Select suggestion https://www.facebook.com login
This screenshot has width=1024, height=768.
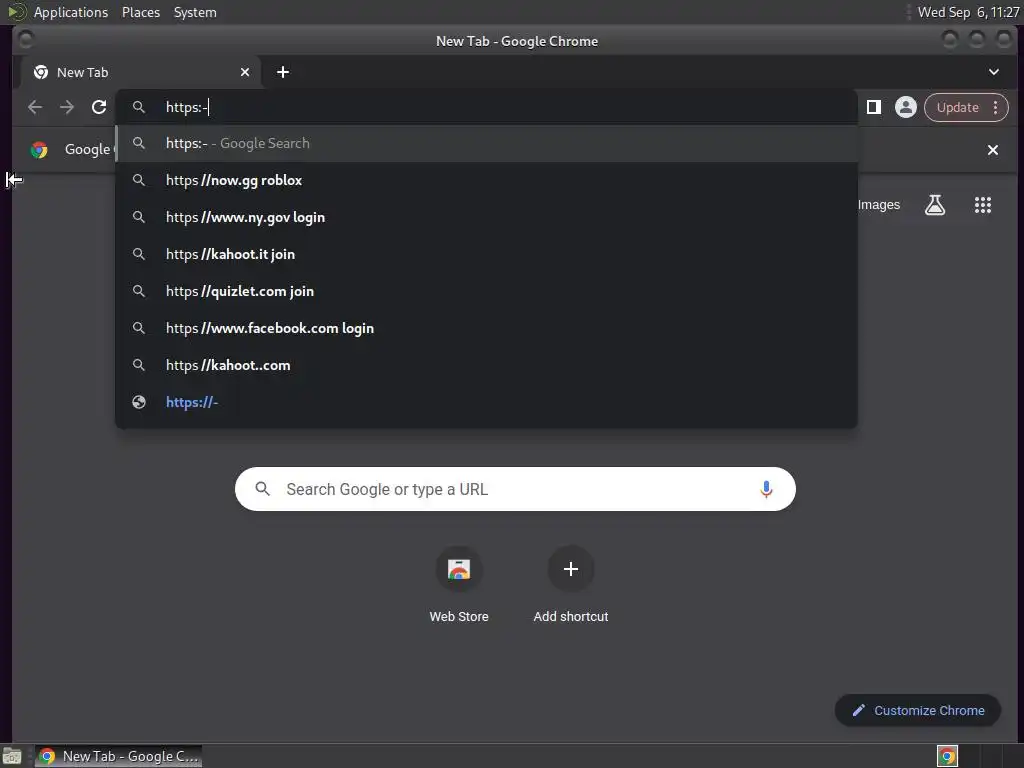[x=487, y=328]
